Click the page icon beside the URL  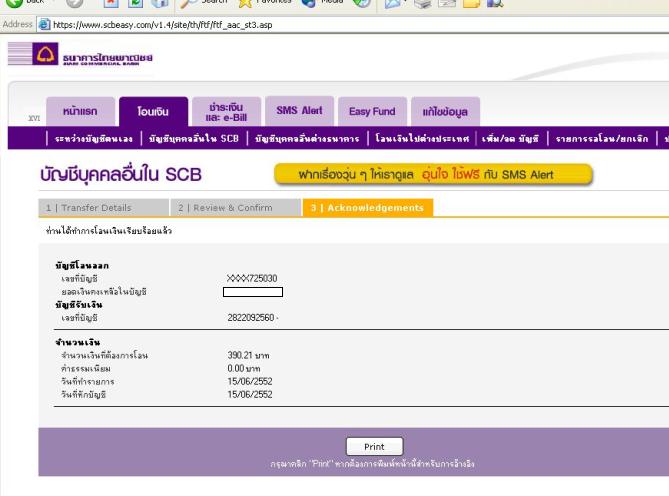coord(44,24)
